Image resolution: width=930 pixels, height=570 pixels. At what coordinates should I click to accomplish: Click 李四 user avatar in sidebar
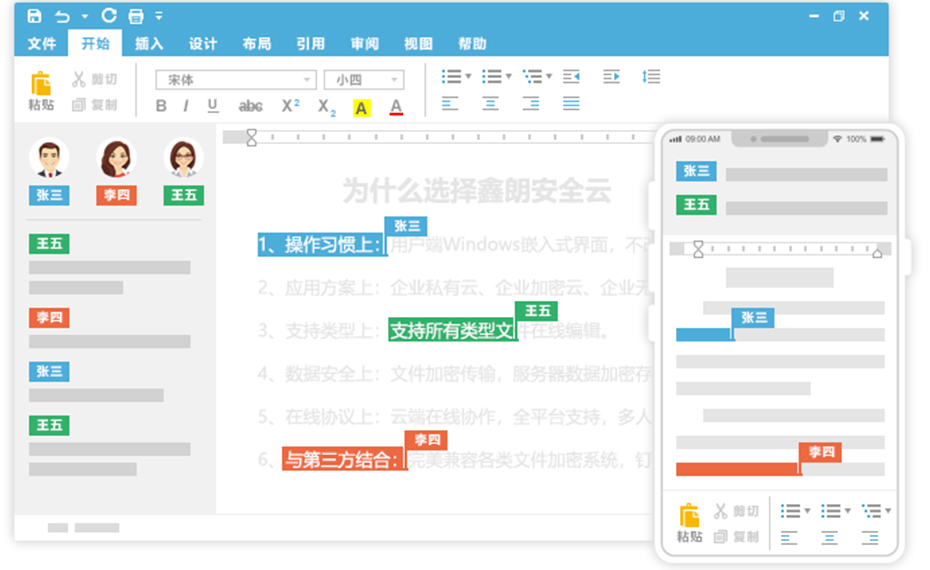[x=116, y=159]
